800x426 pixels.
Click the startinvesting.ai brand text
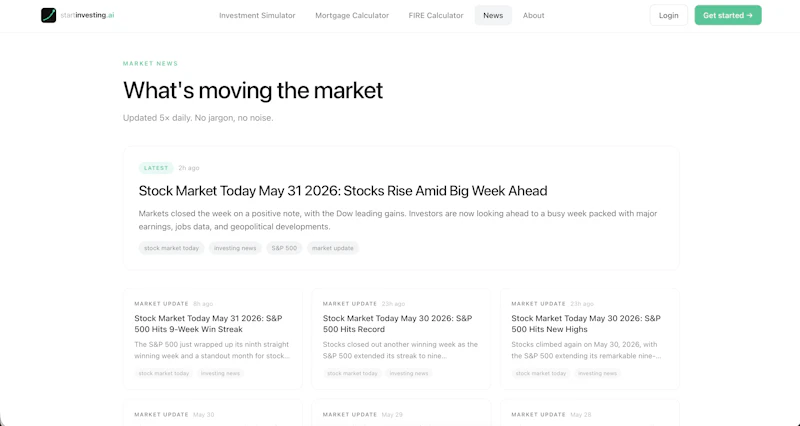(x=87, y=15)
